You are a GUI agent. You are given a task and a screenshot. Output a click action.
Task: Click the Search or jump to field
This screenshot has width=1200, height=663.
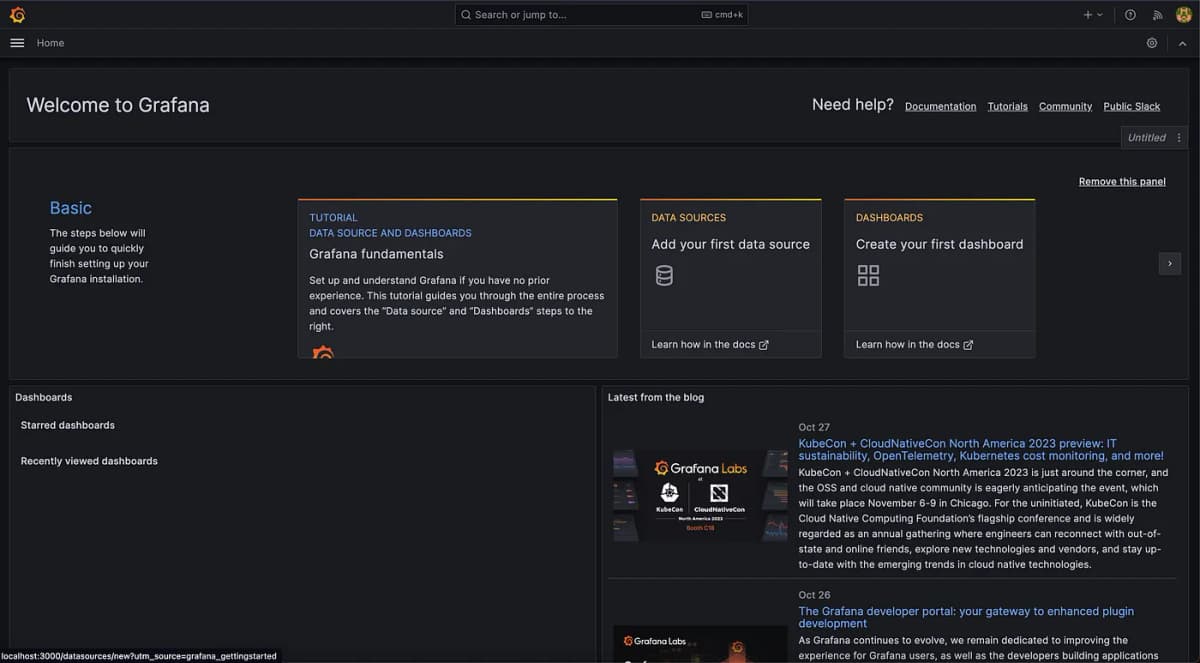tap(601, 15)
